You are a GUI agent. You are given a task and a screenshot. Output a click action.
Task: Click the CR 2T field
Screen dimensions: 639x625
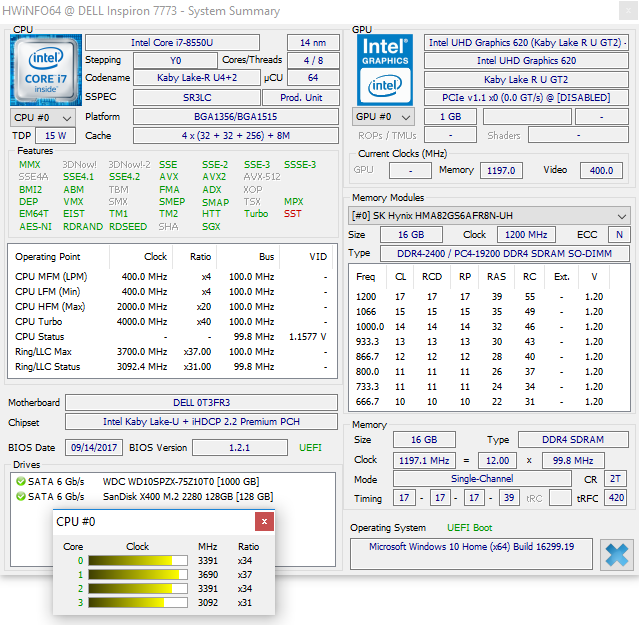click(x=615, y=479)
